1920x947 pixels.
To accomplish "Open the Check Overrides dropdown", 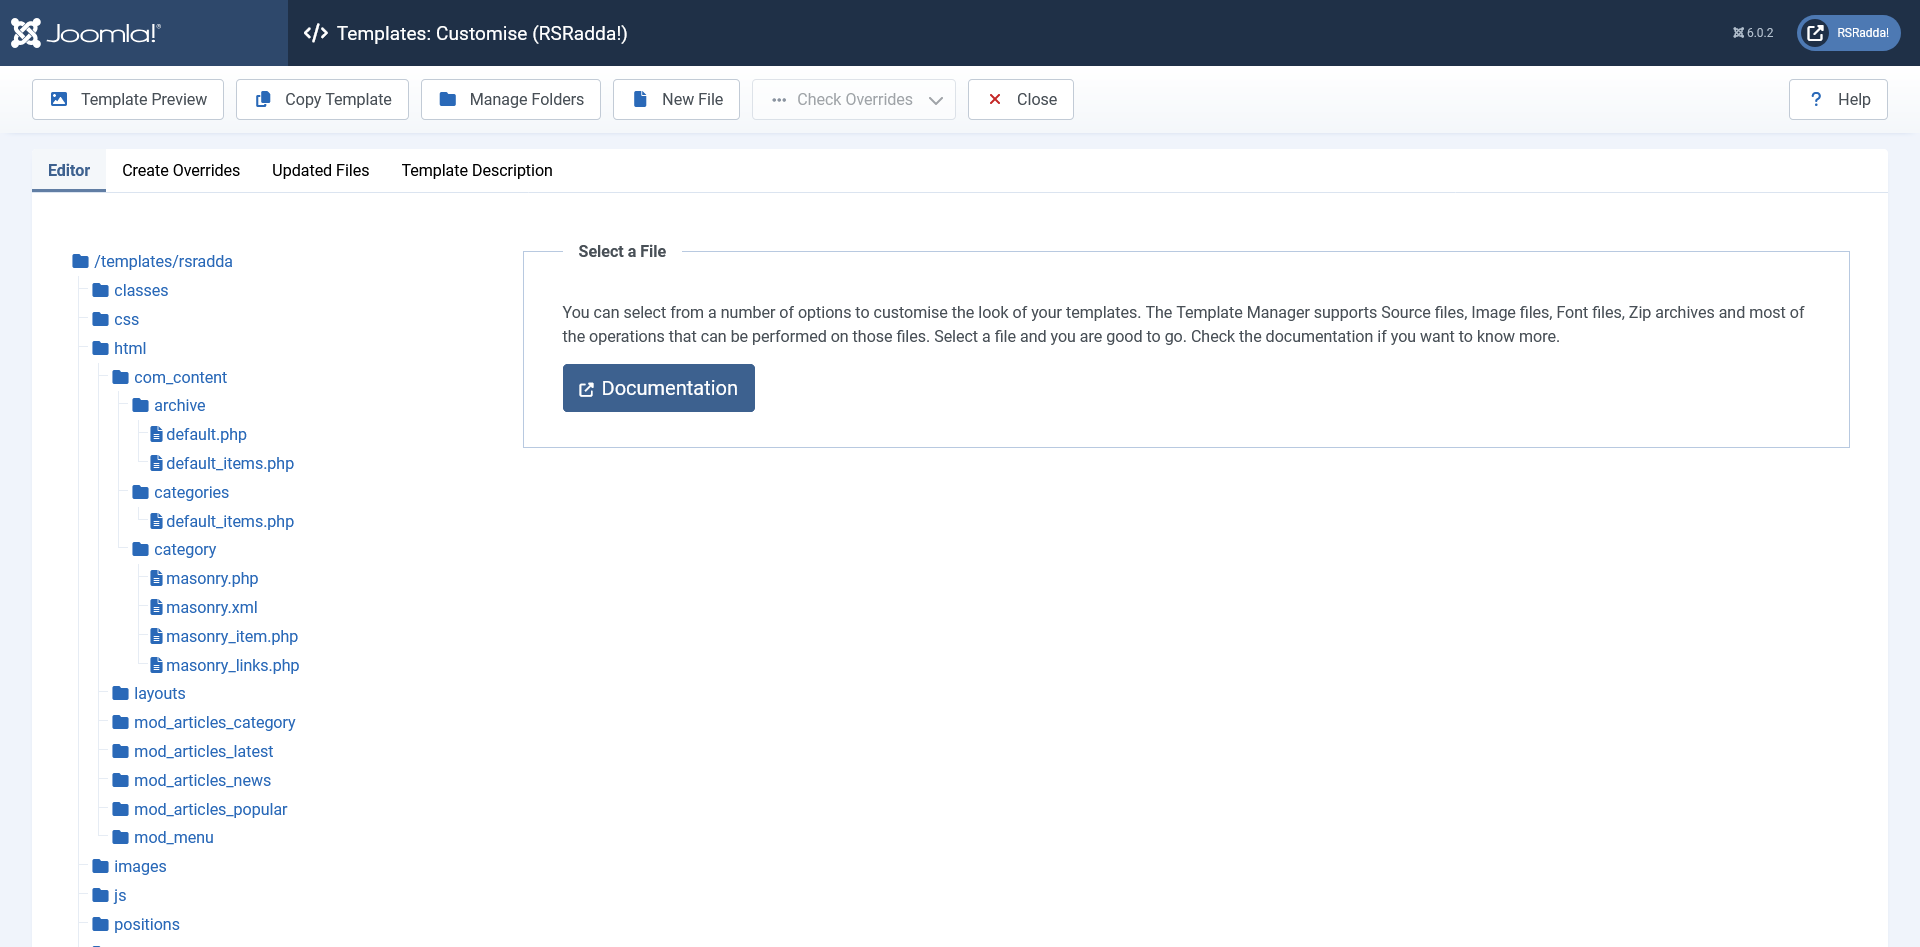I will tap(853, 99).
